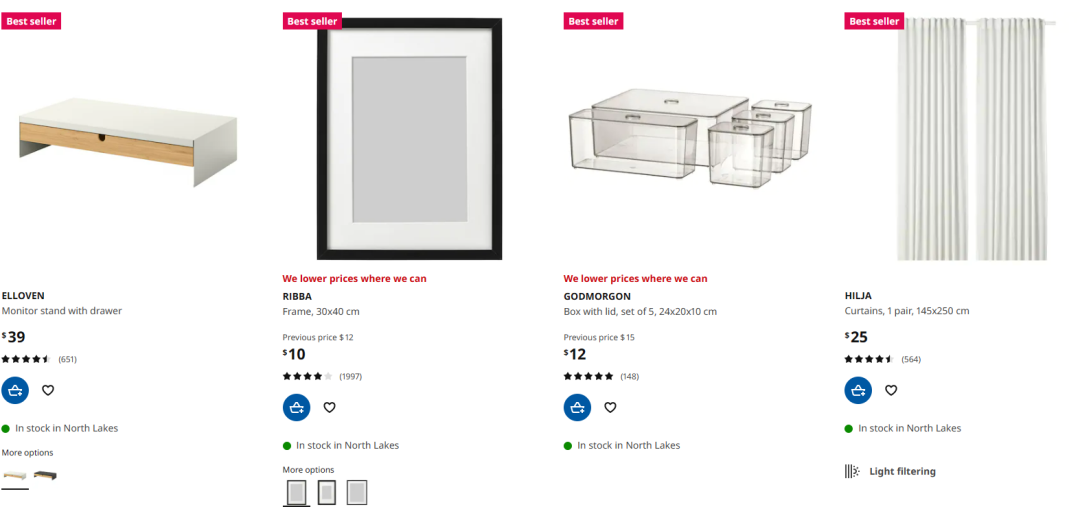Add GODMORGON box set to cart
1080x520 pixels.
coord(577,408)
